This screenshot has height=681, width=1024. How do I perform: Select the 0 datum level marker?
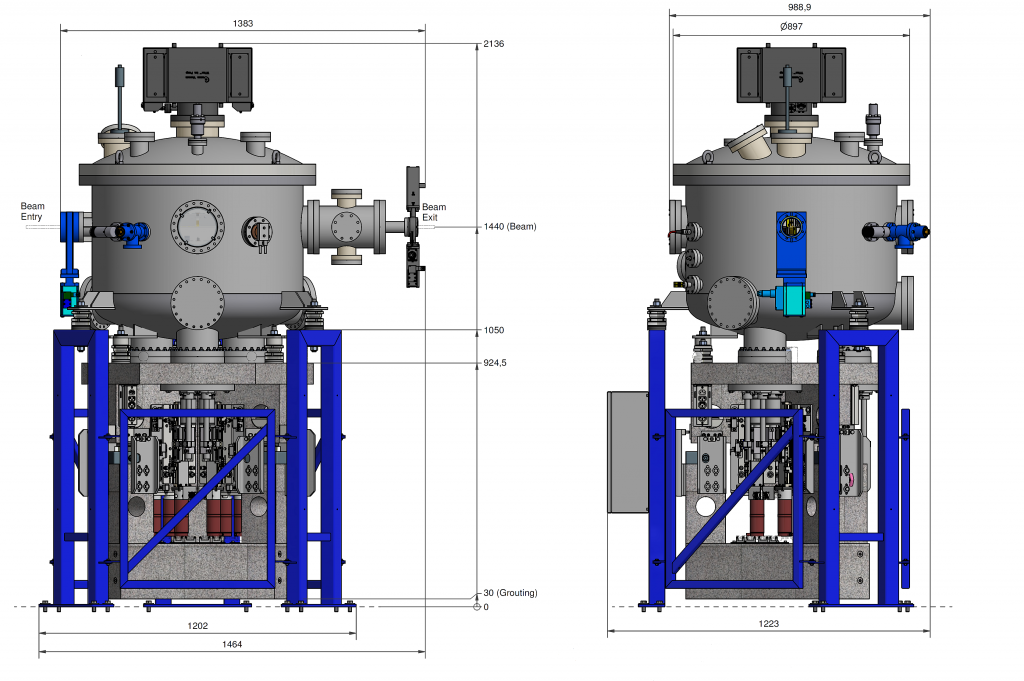[486, 607]
